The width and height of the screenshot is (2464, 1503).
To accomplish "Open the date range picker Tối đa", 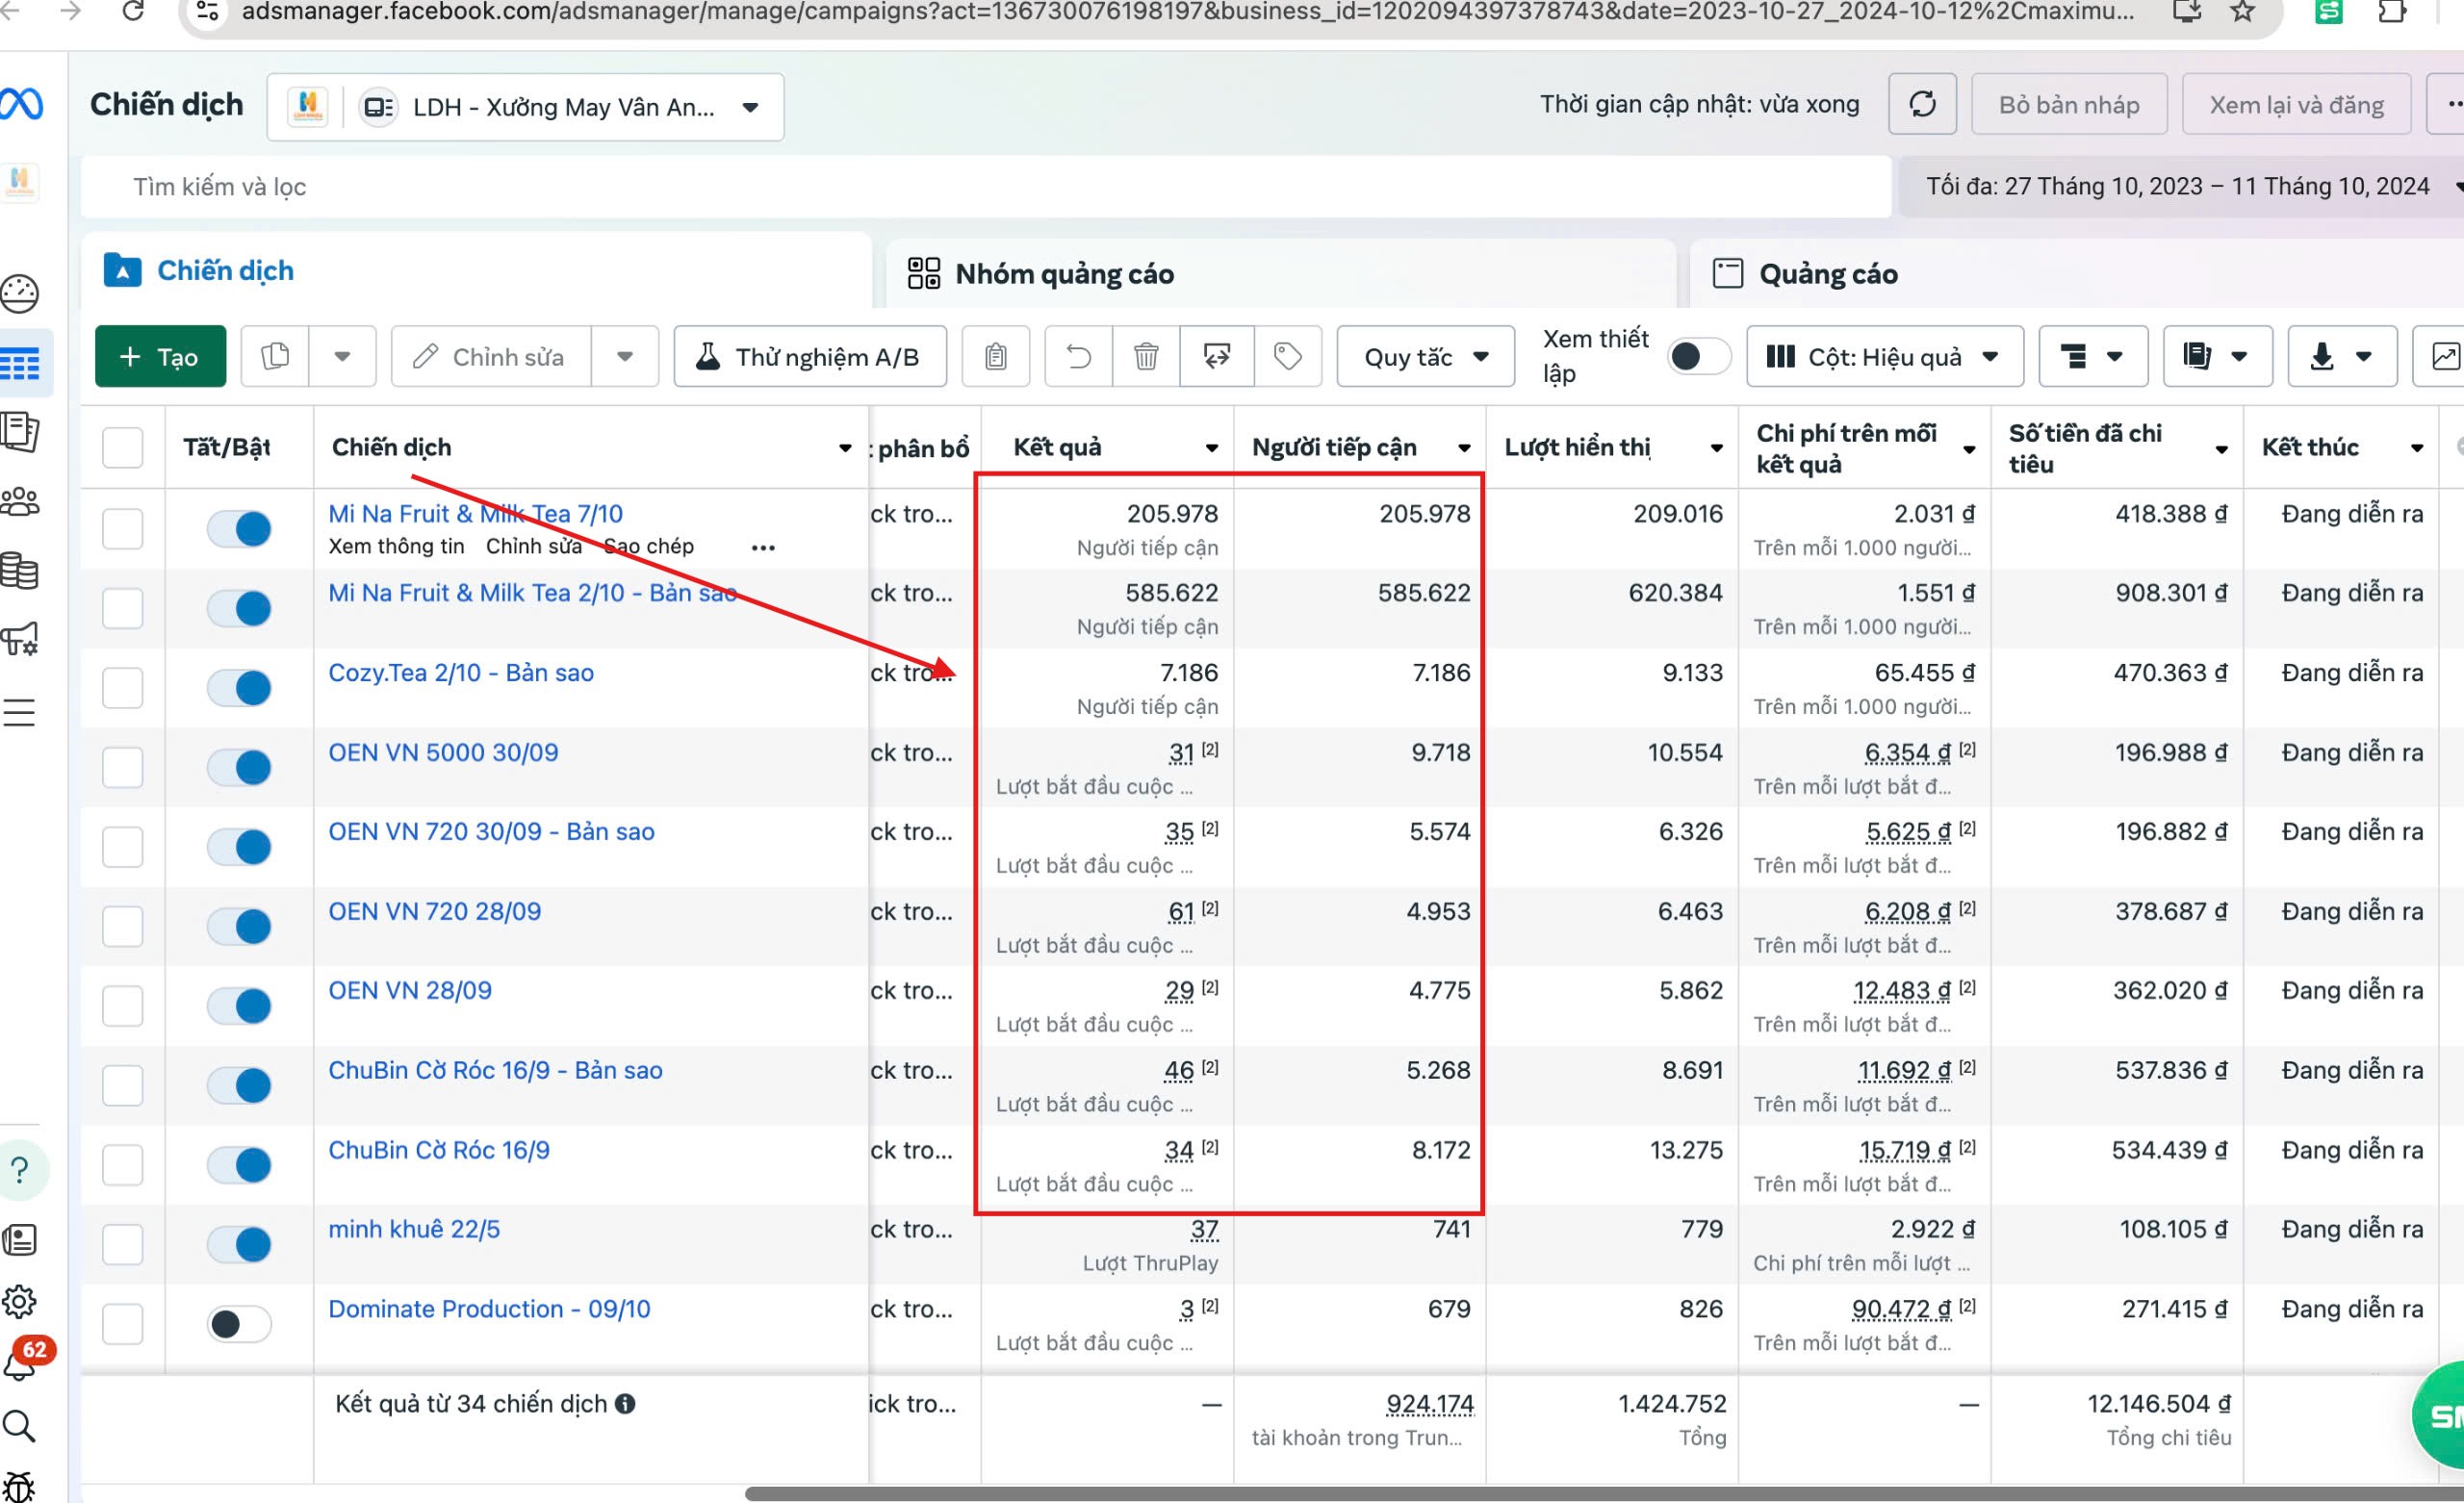I will pos(2180,187).
